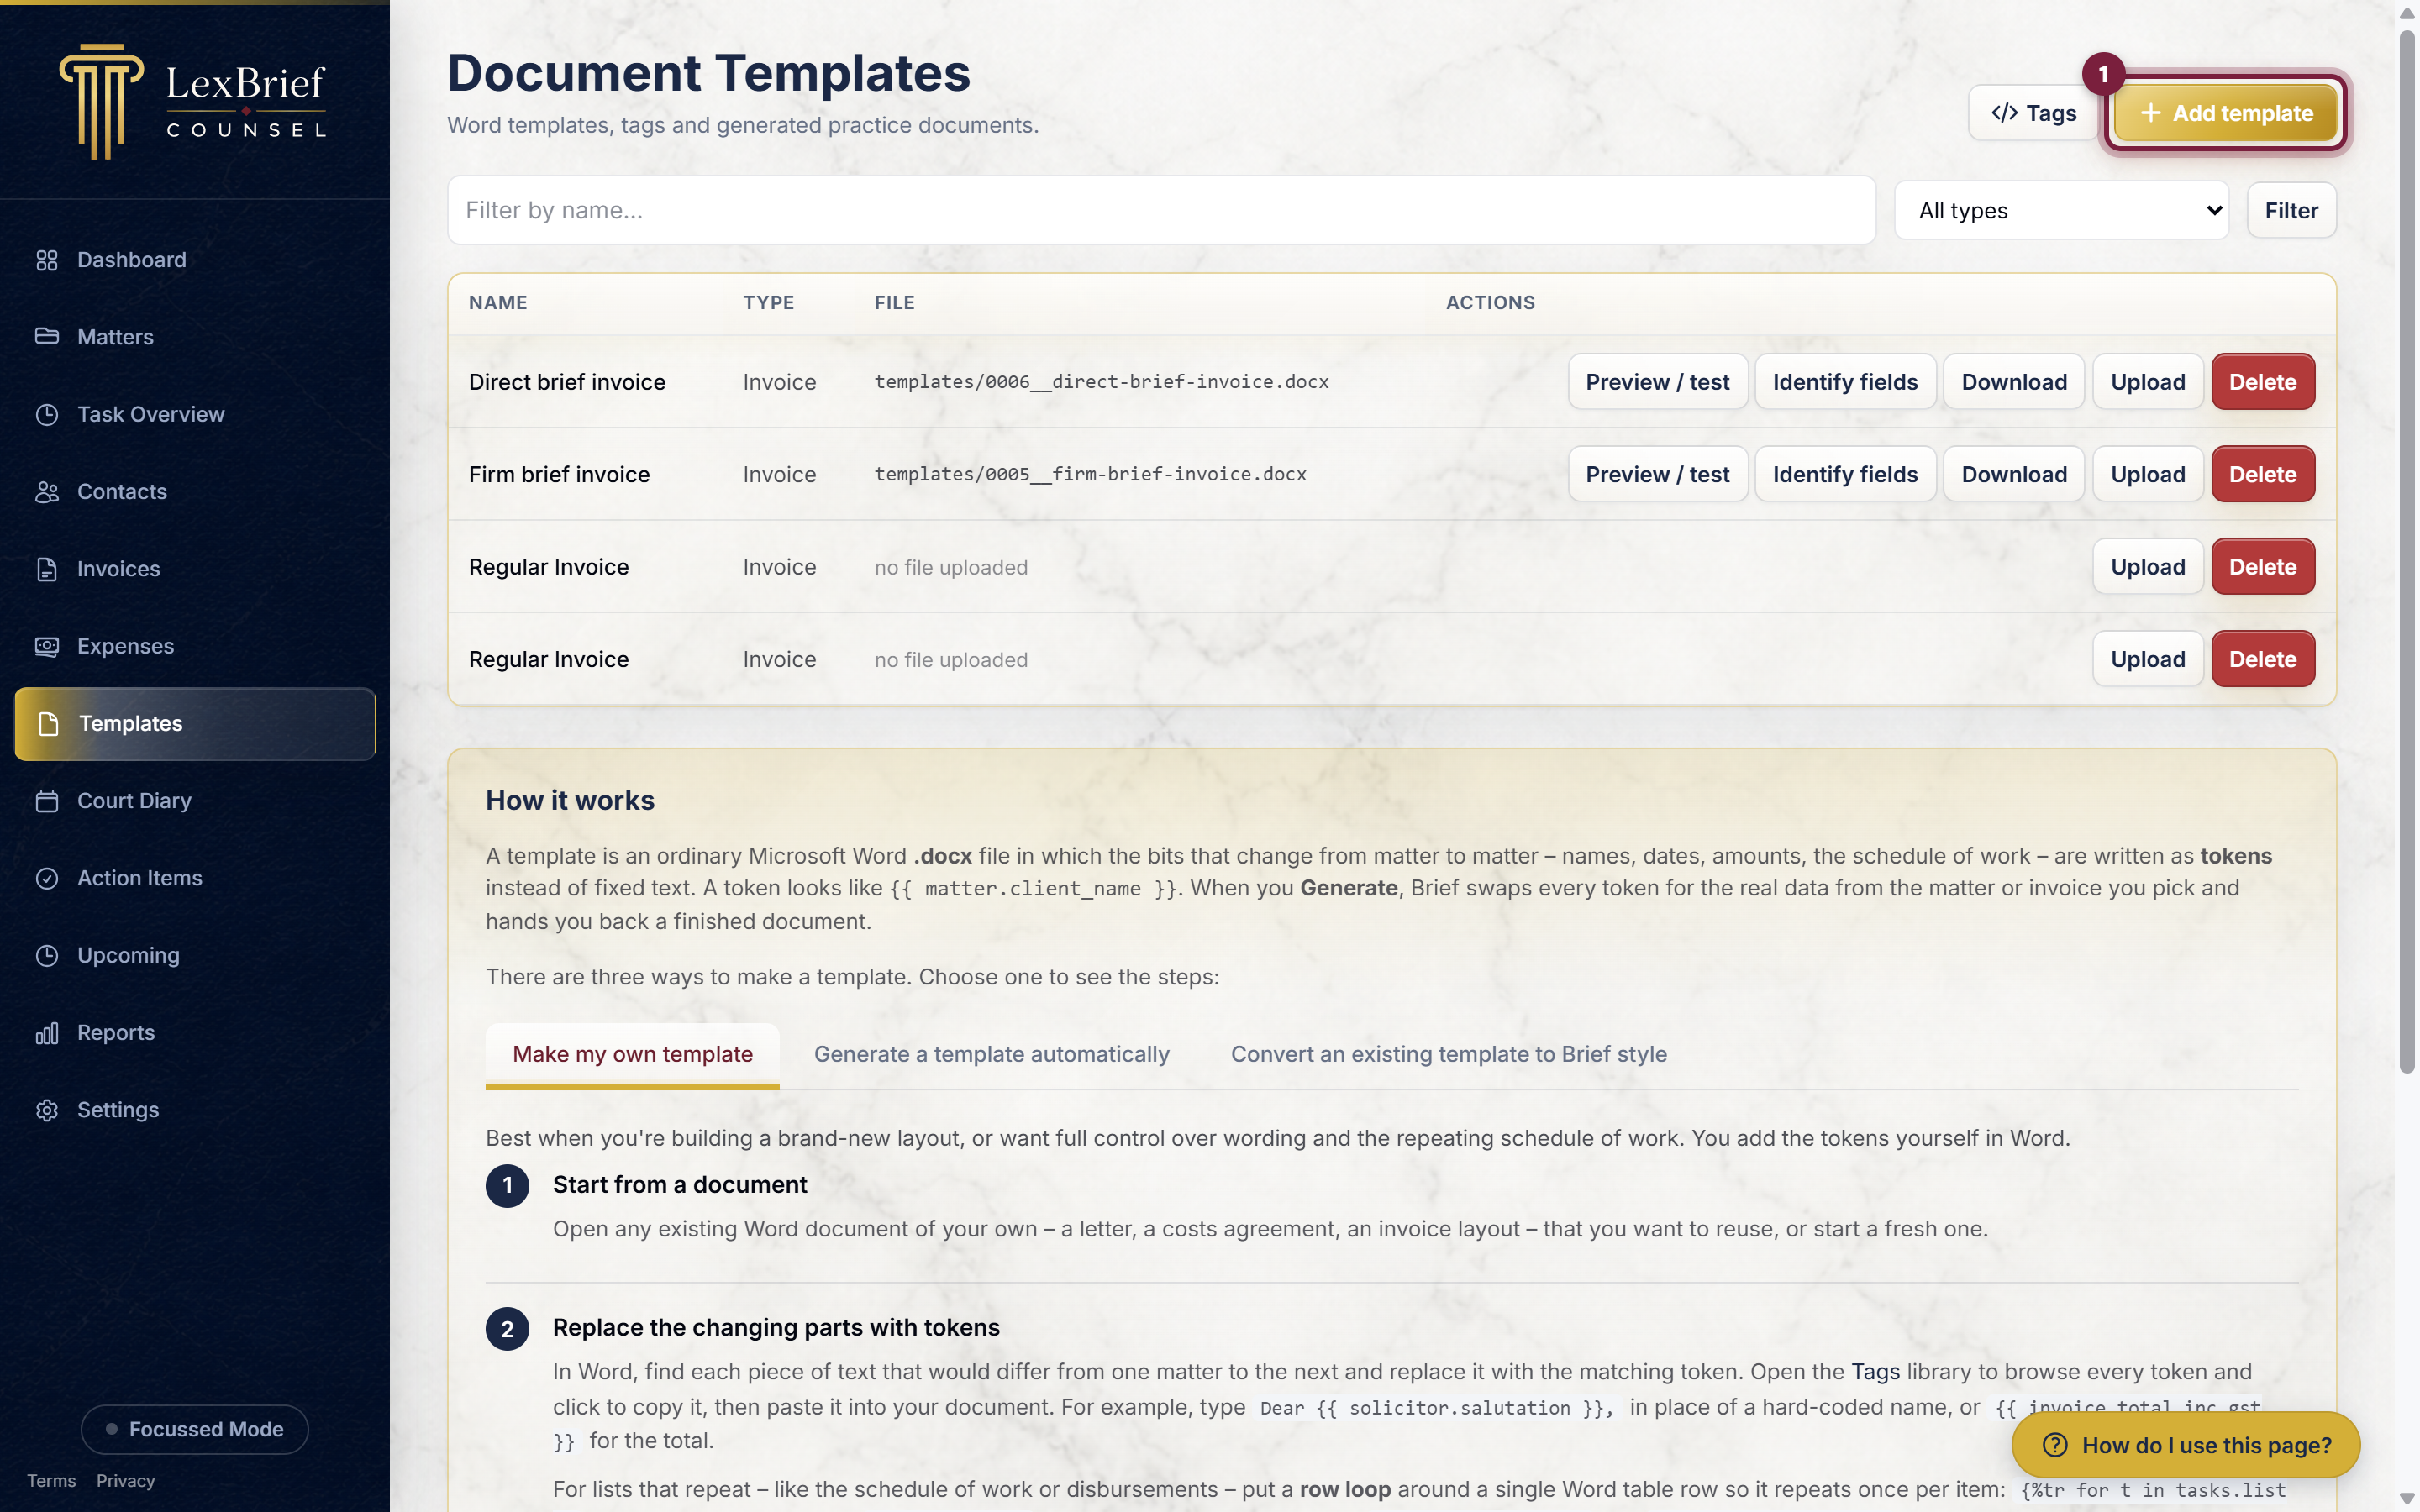Click the Reports bar chart icon

47,1033
